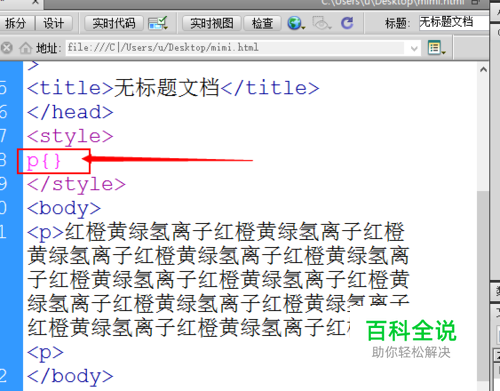Click the </body> closing tag
Screen dimensions: 500x391
coord(70,376)
